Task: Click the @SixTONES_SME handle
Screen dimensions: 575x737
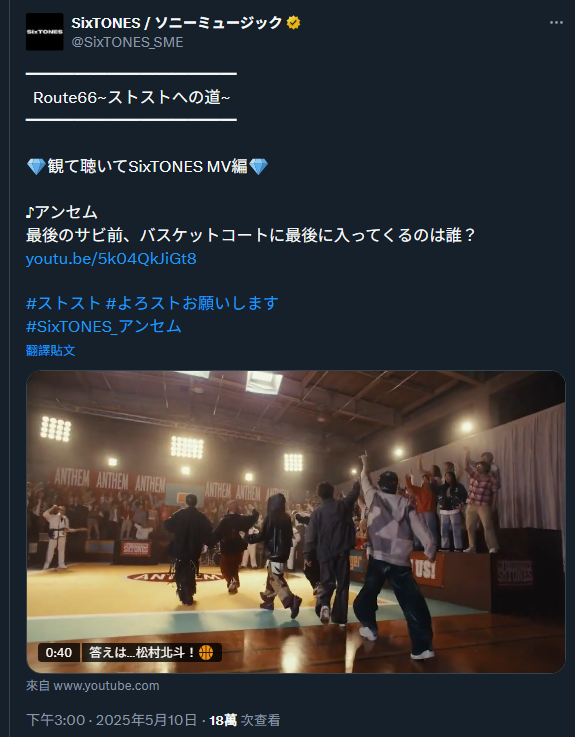Action: click(x=127, y=42)
